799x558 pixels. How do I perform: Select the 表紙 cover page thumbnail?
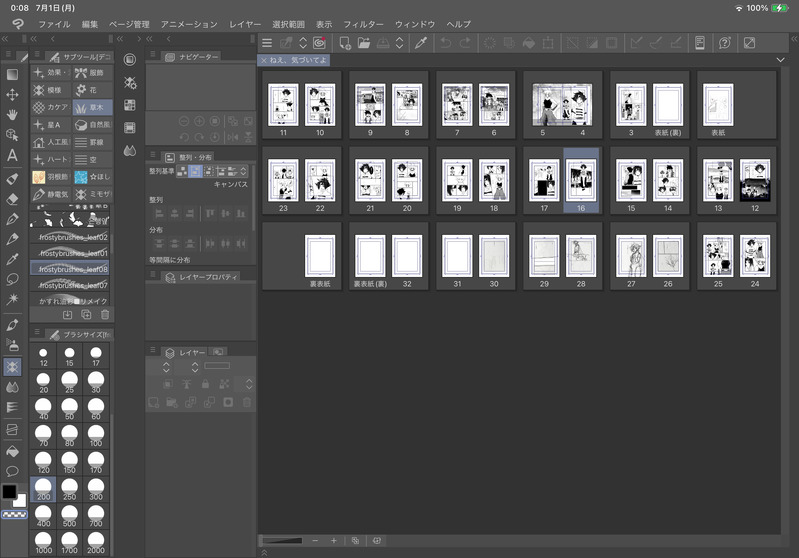click(718, 105)
